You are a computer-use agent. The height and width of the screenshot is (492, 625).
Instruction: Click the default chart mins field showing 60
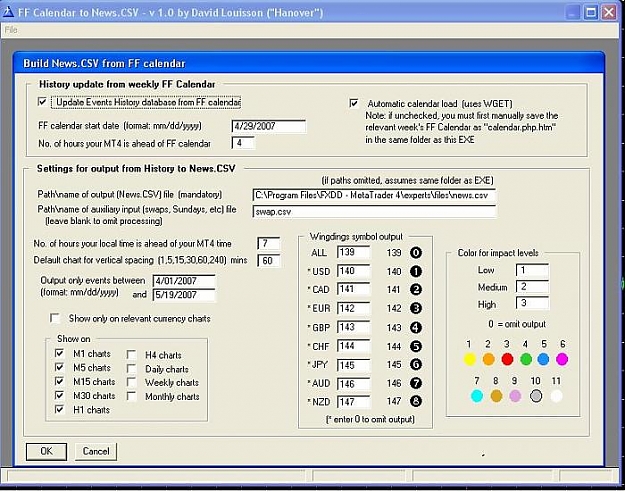tap(269, 260)
